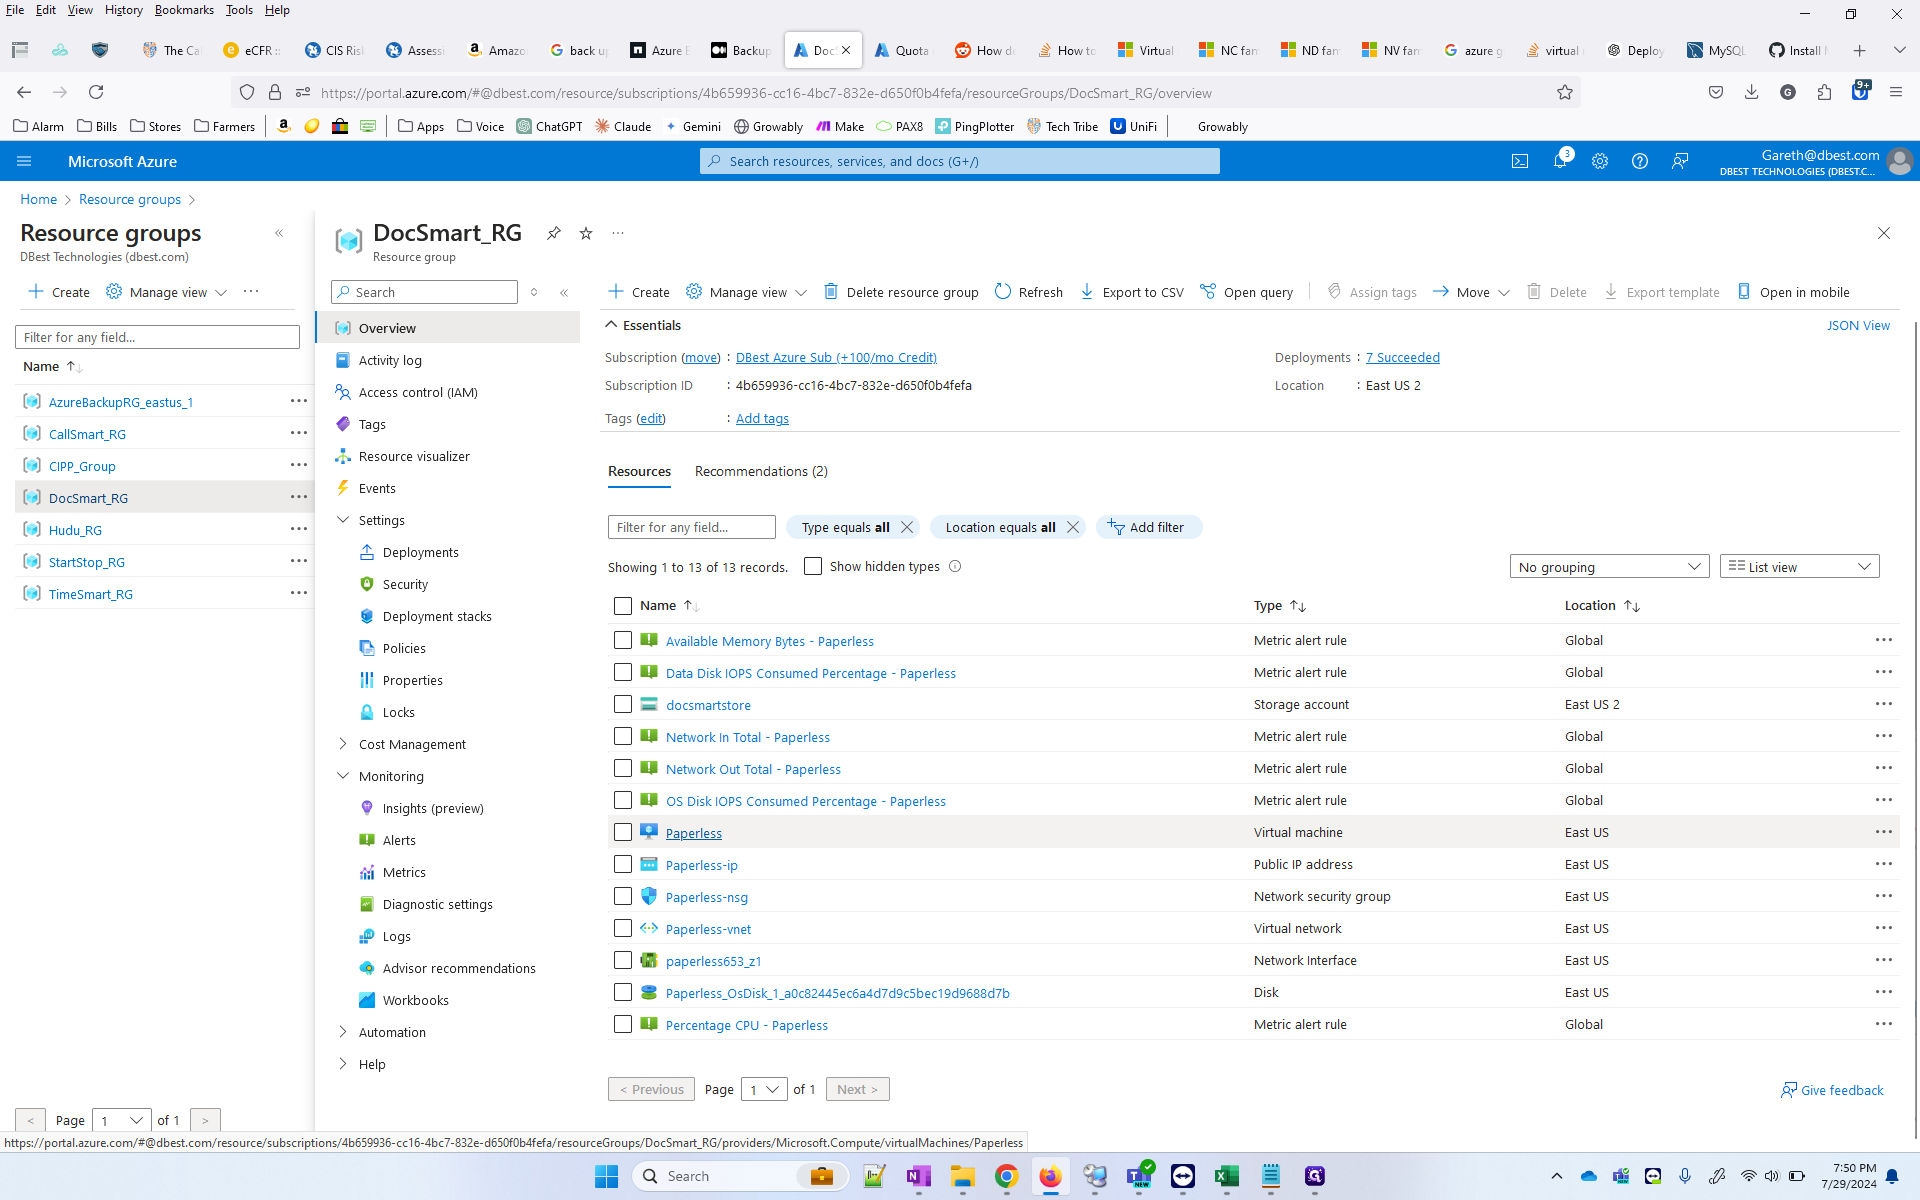Screen dimensions: 1920x1200
Task: Open the Azure help question mark
Action: point(1640,161)
